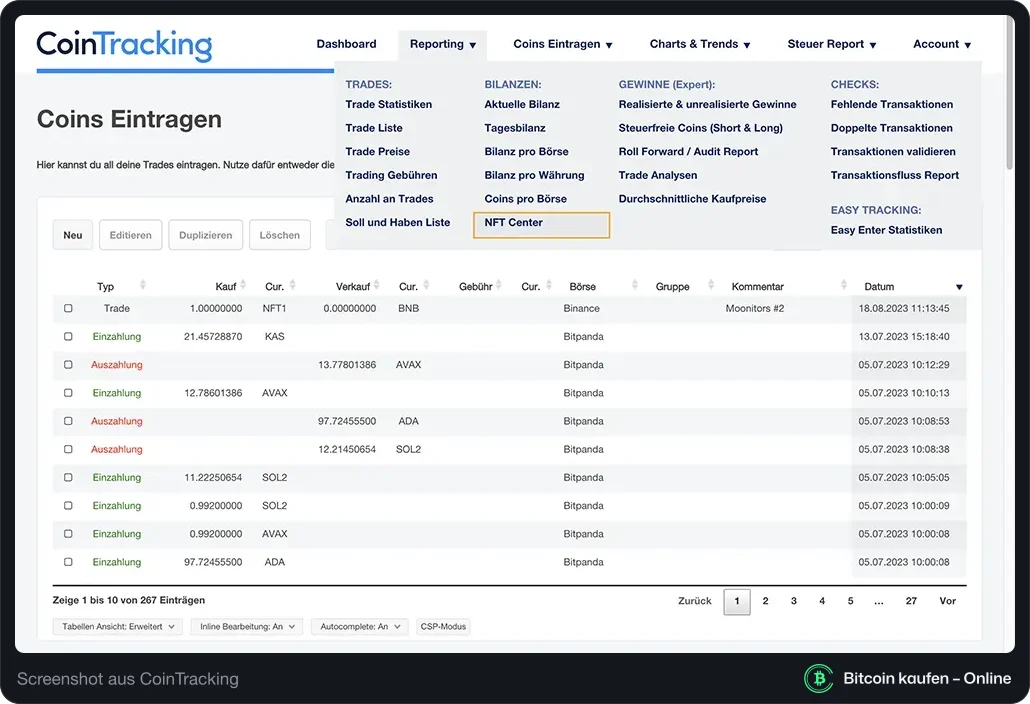Click the CSP-Modus button
The width and height of the screenshot is (1030, 704).
click(443, 627)
